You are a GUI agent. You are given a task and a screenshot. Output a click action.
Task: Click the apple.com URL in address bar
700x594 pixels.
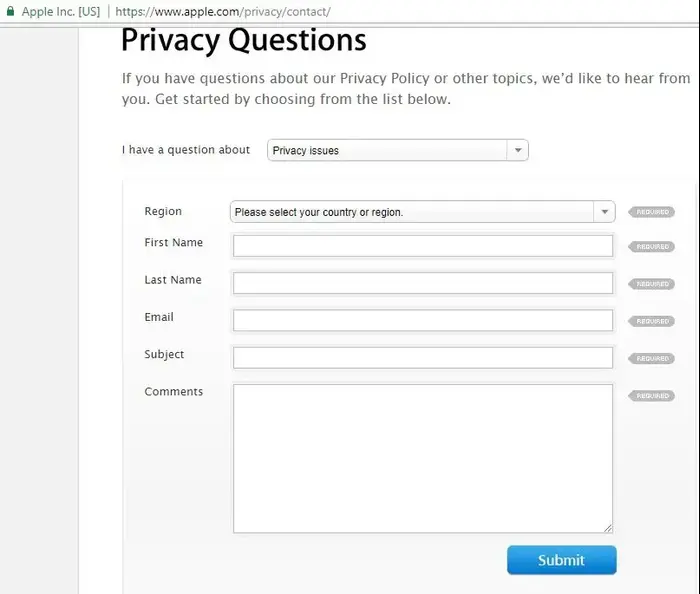coord(223,12)
